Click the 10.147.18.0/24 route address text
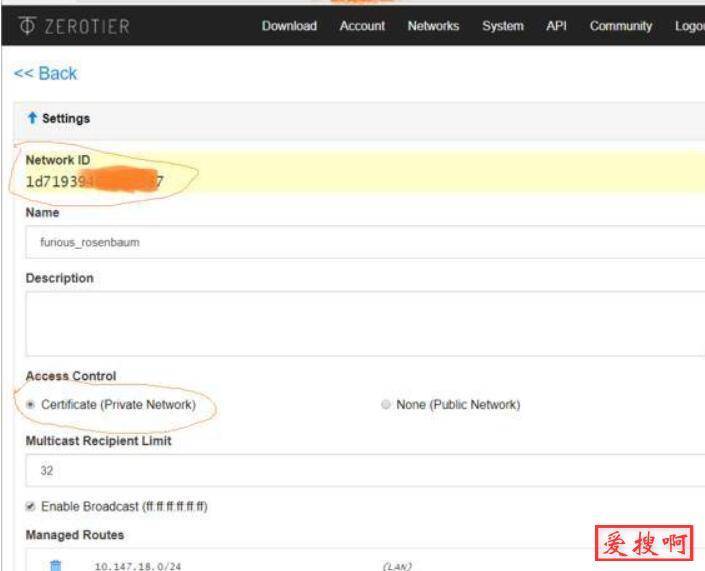705x571 pixels. [137, 566]
